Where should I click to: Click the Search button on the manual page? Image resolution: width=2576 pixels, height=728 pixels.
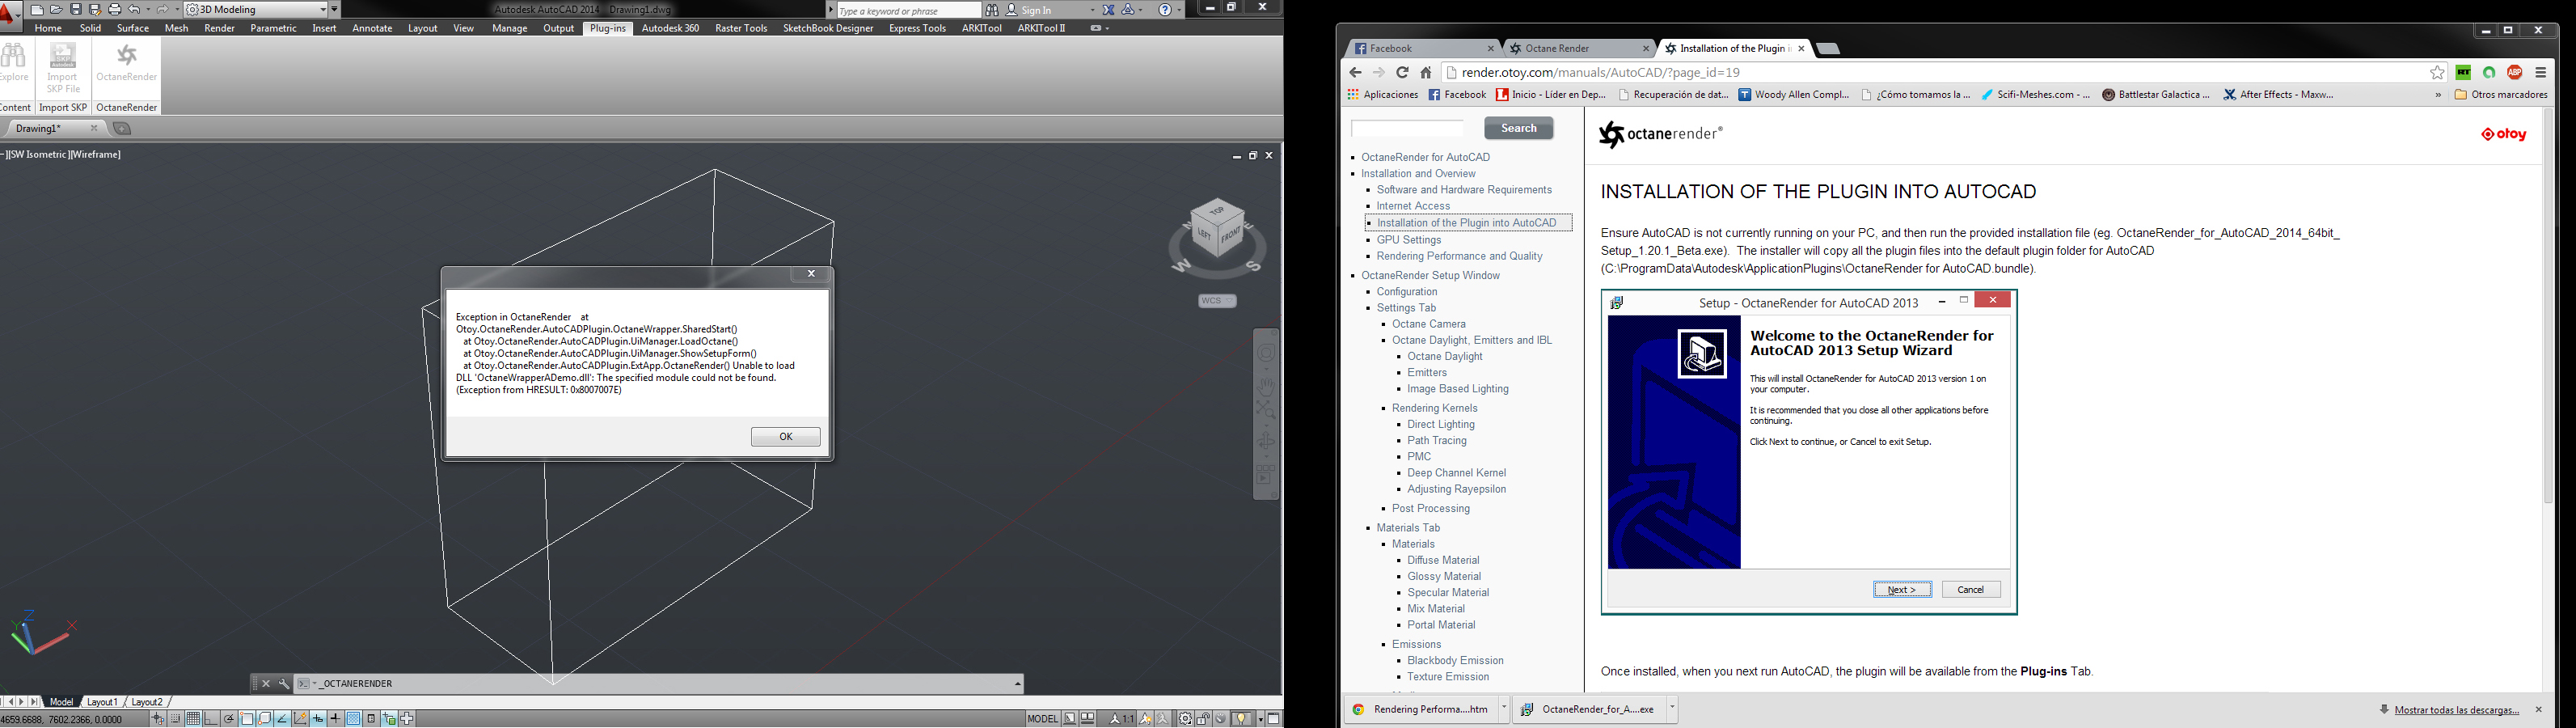(1518, 128)
